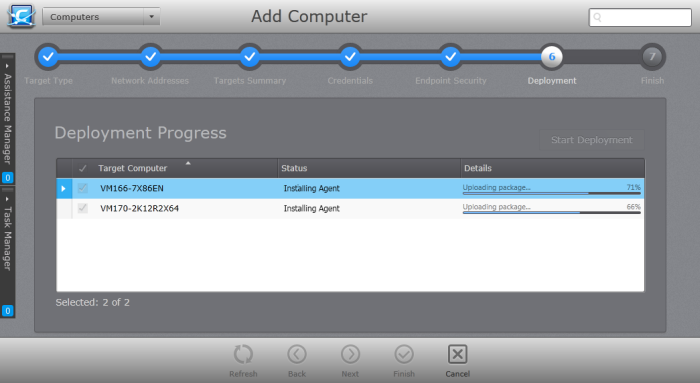Screen dimensions: 700x383
Task: Click the Target Type step label
Action: pos(48,81)
